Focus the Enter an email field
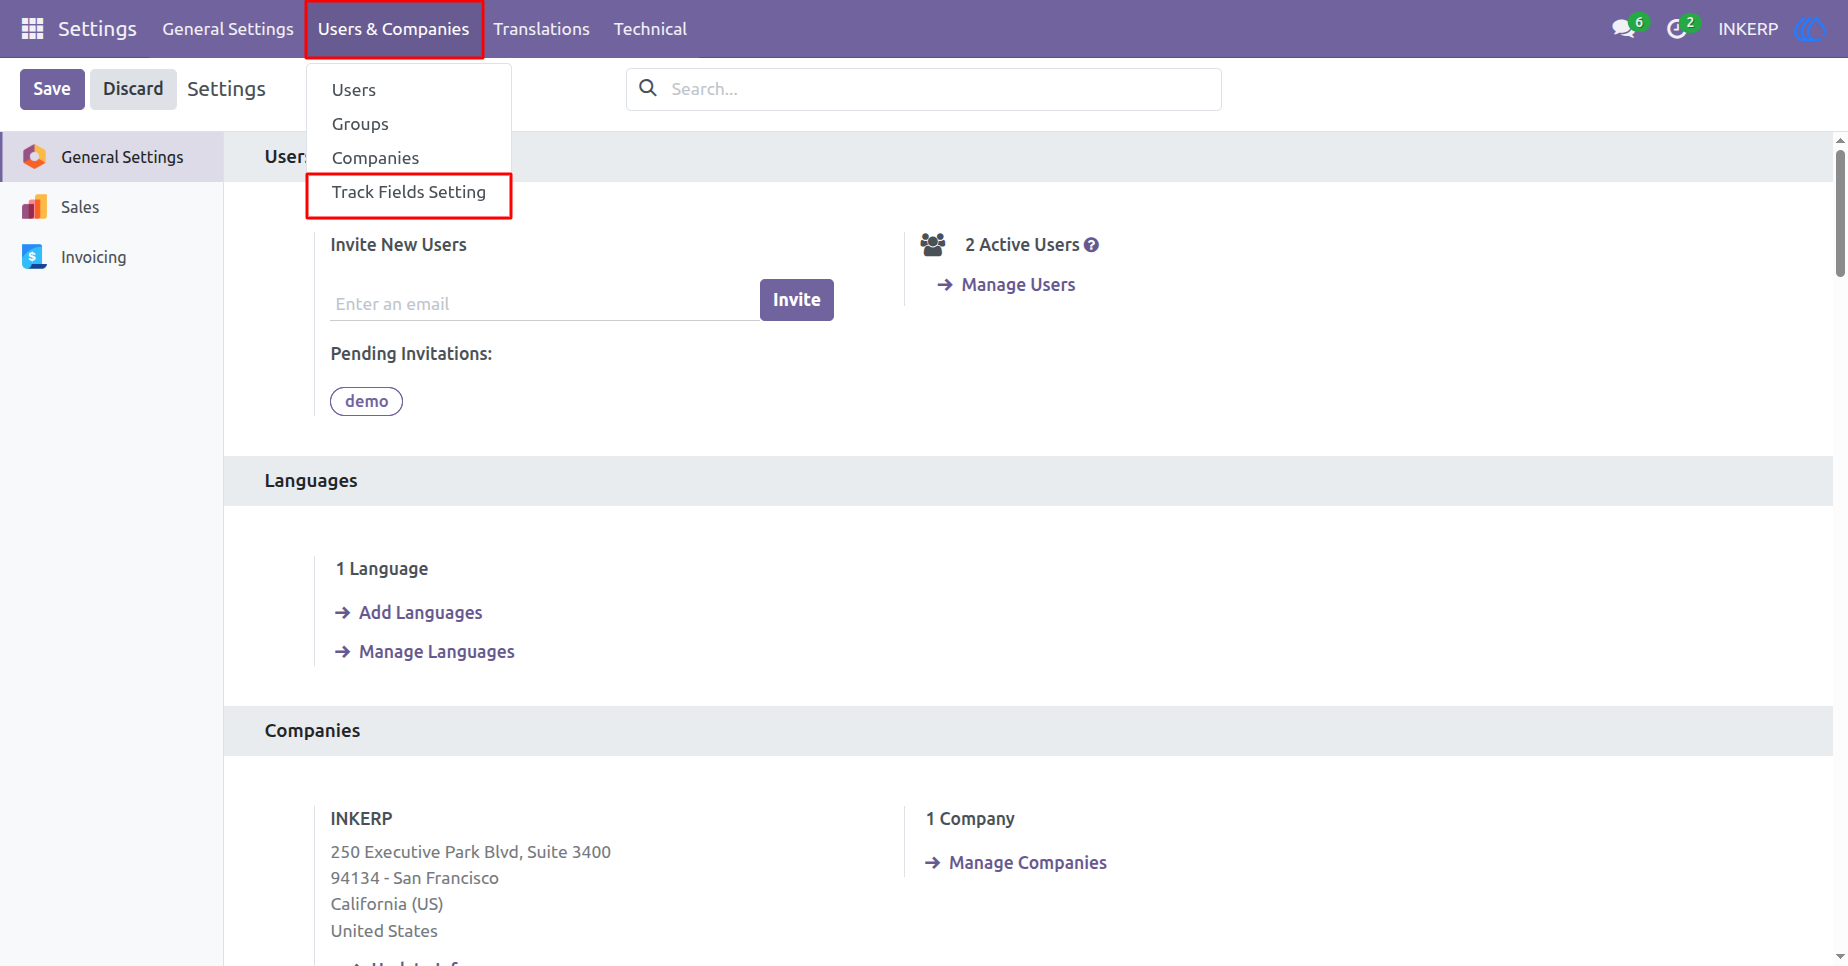The width and height of the screenshot is (1848, 966). pyautogui.click(x=545, y=304)
